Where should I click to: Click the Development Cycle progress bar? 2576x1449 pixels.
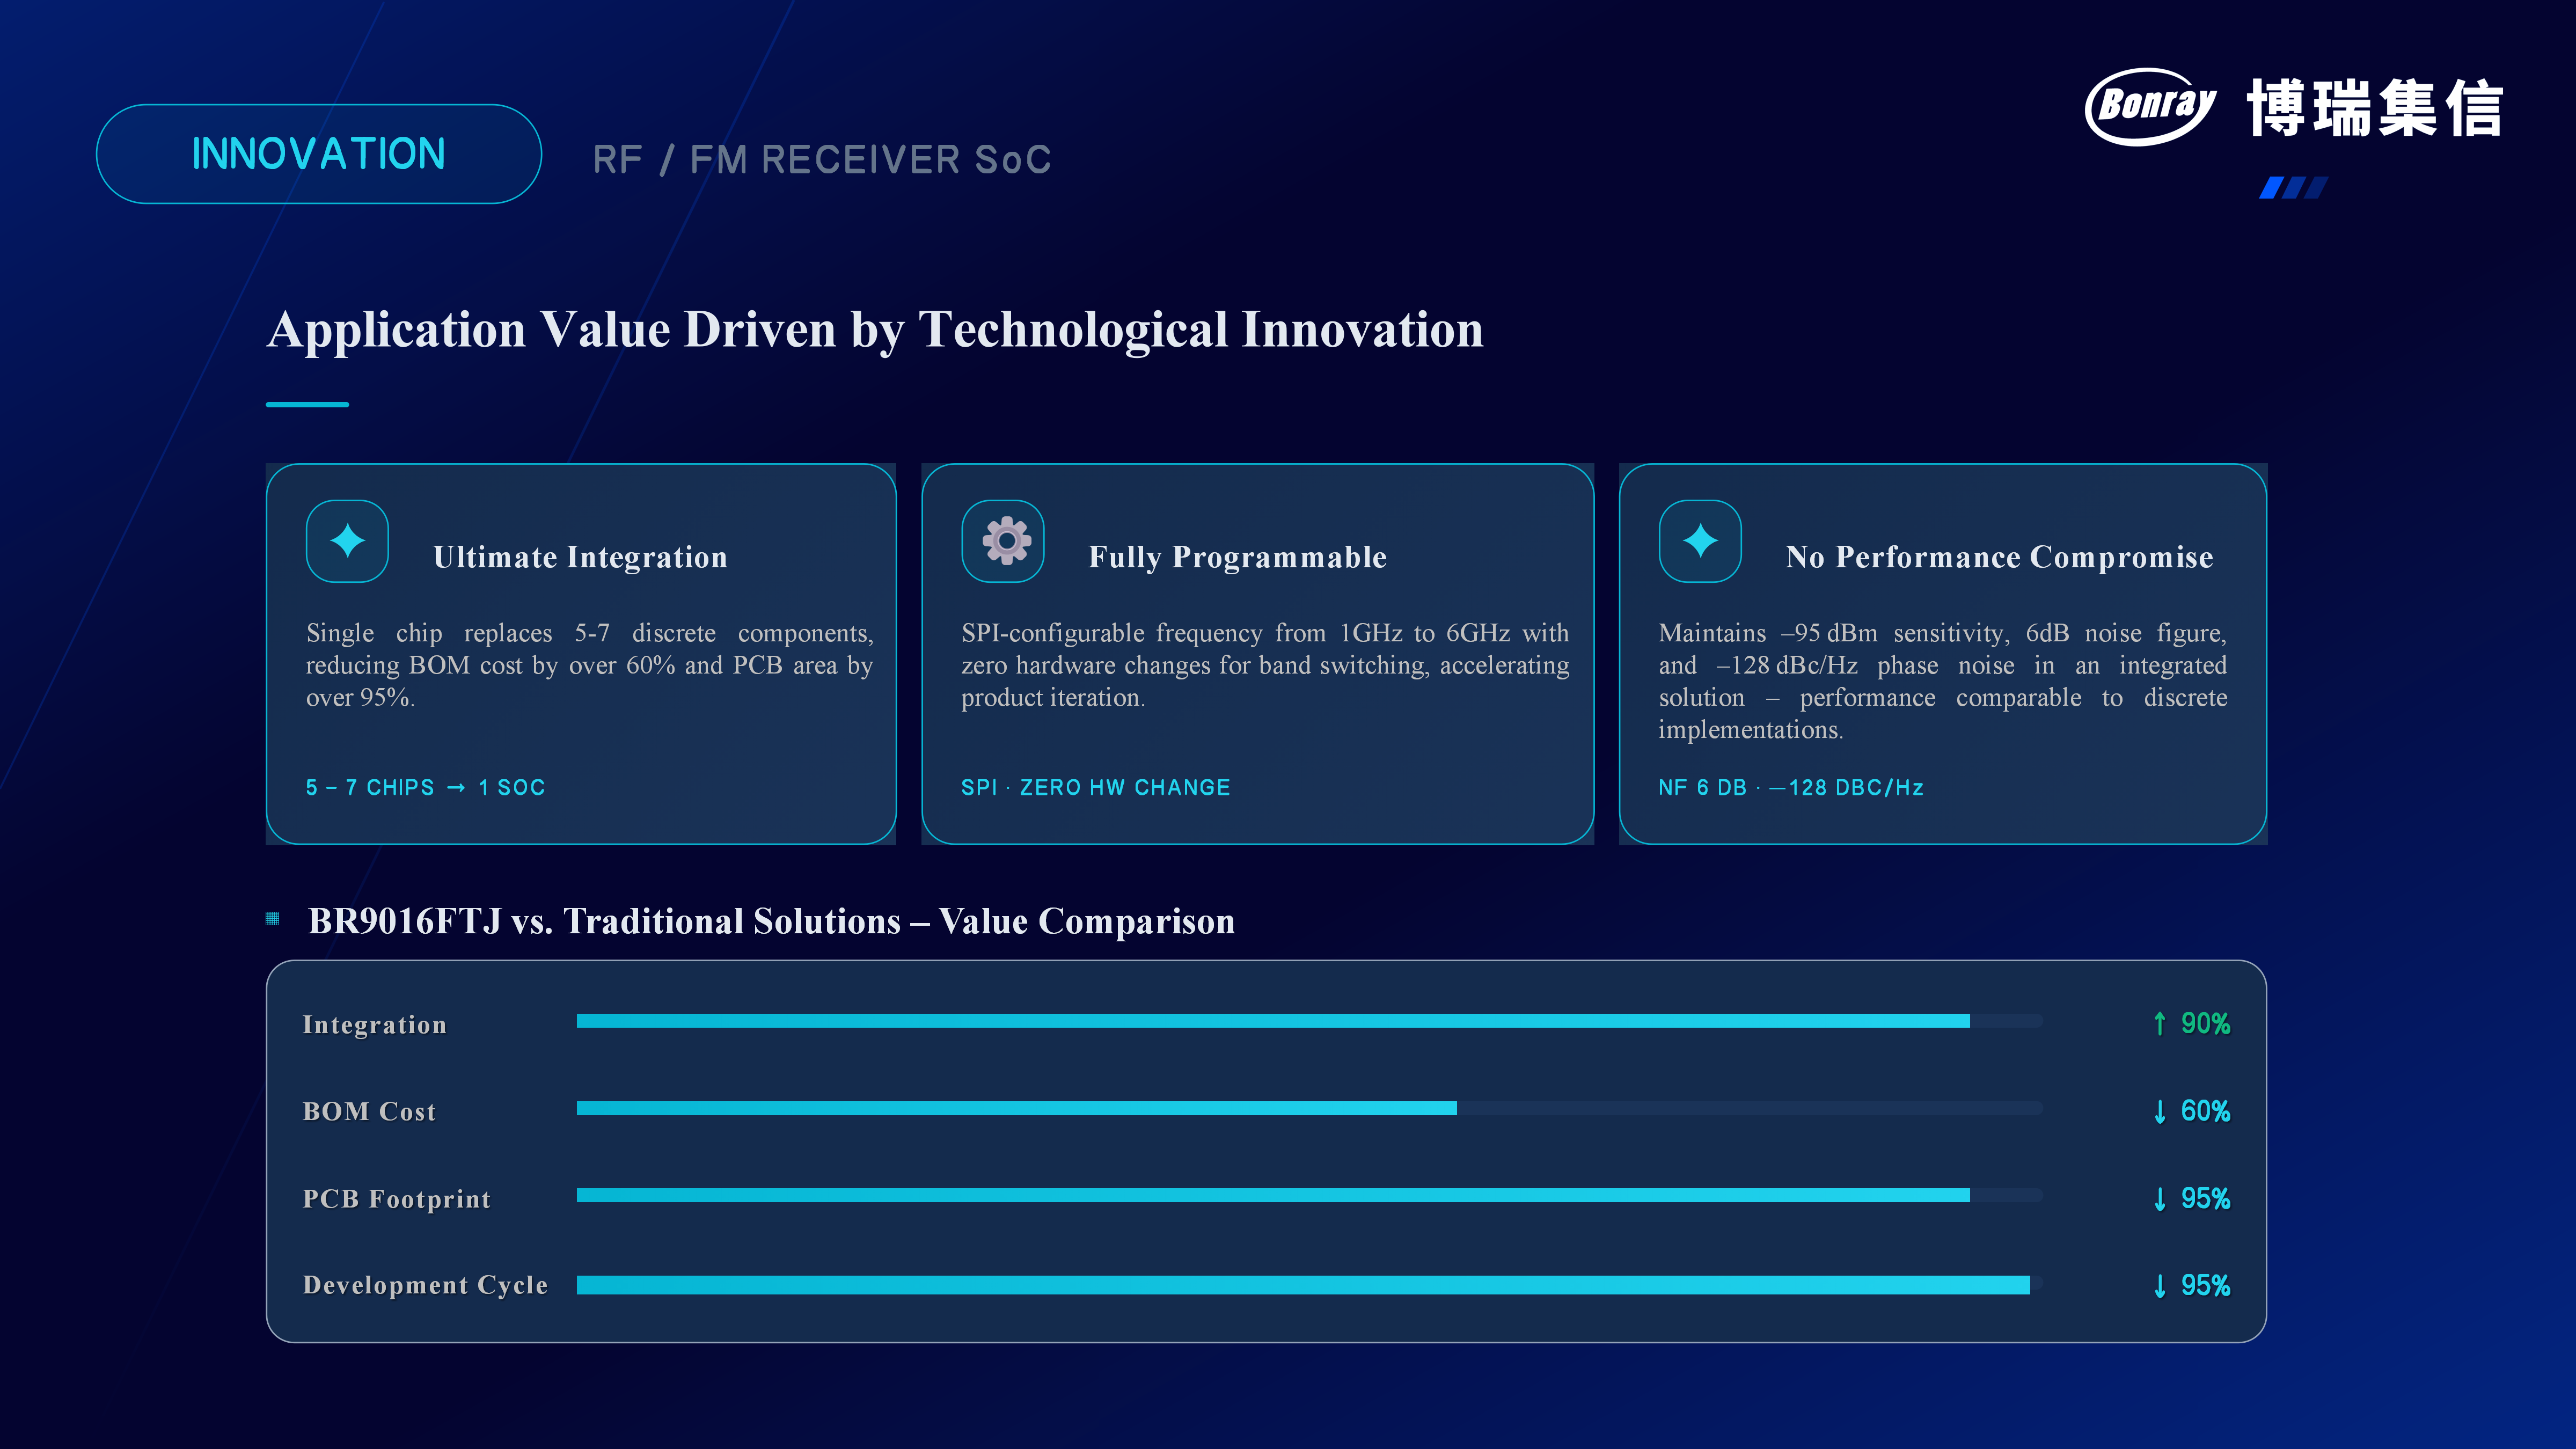click(x=1309, y=1285)
